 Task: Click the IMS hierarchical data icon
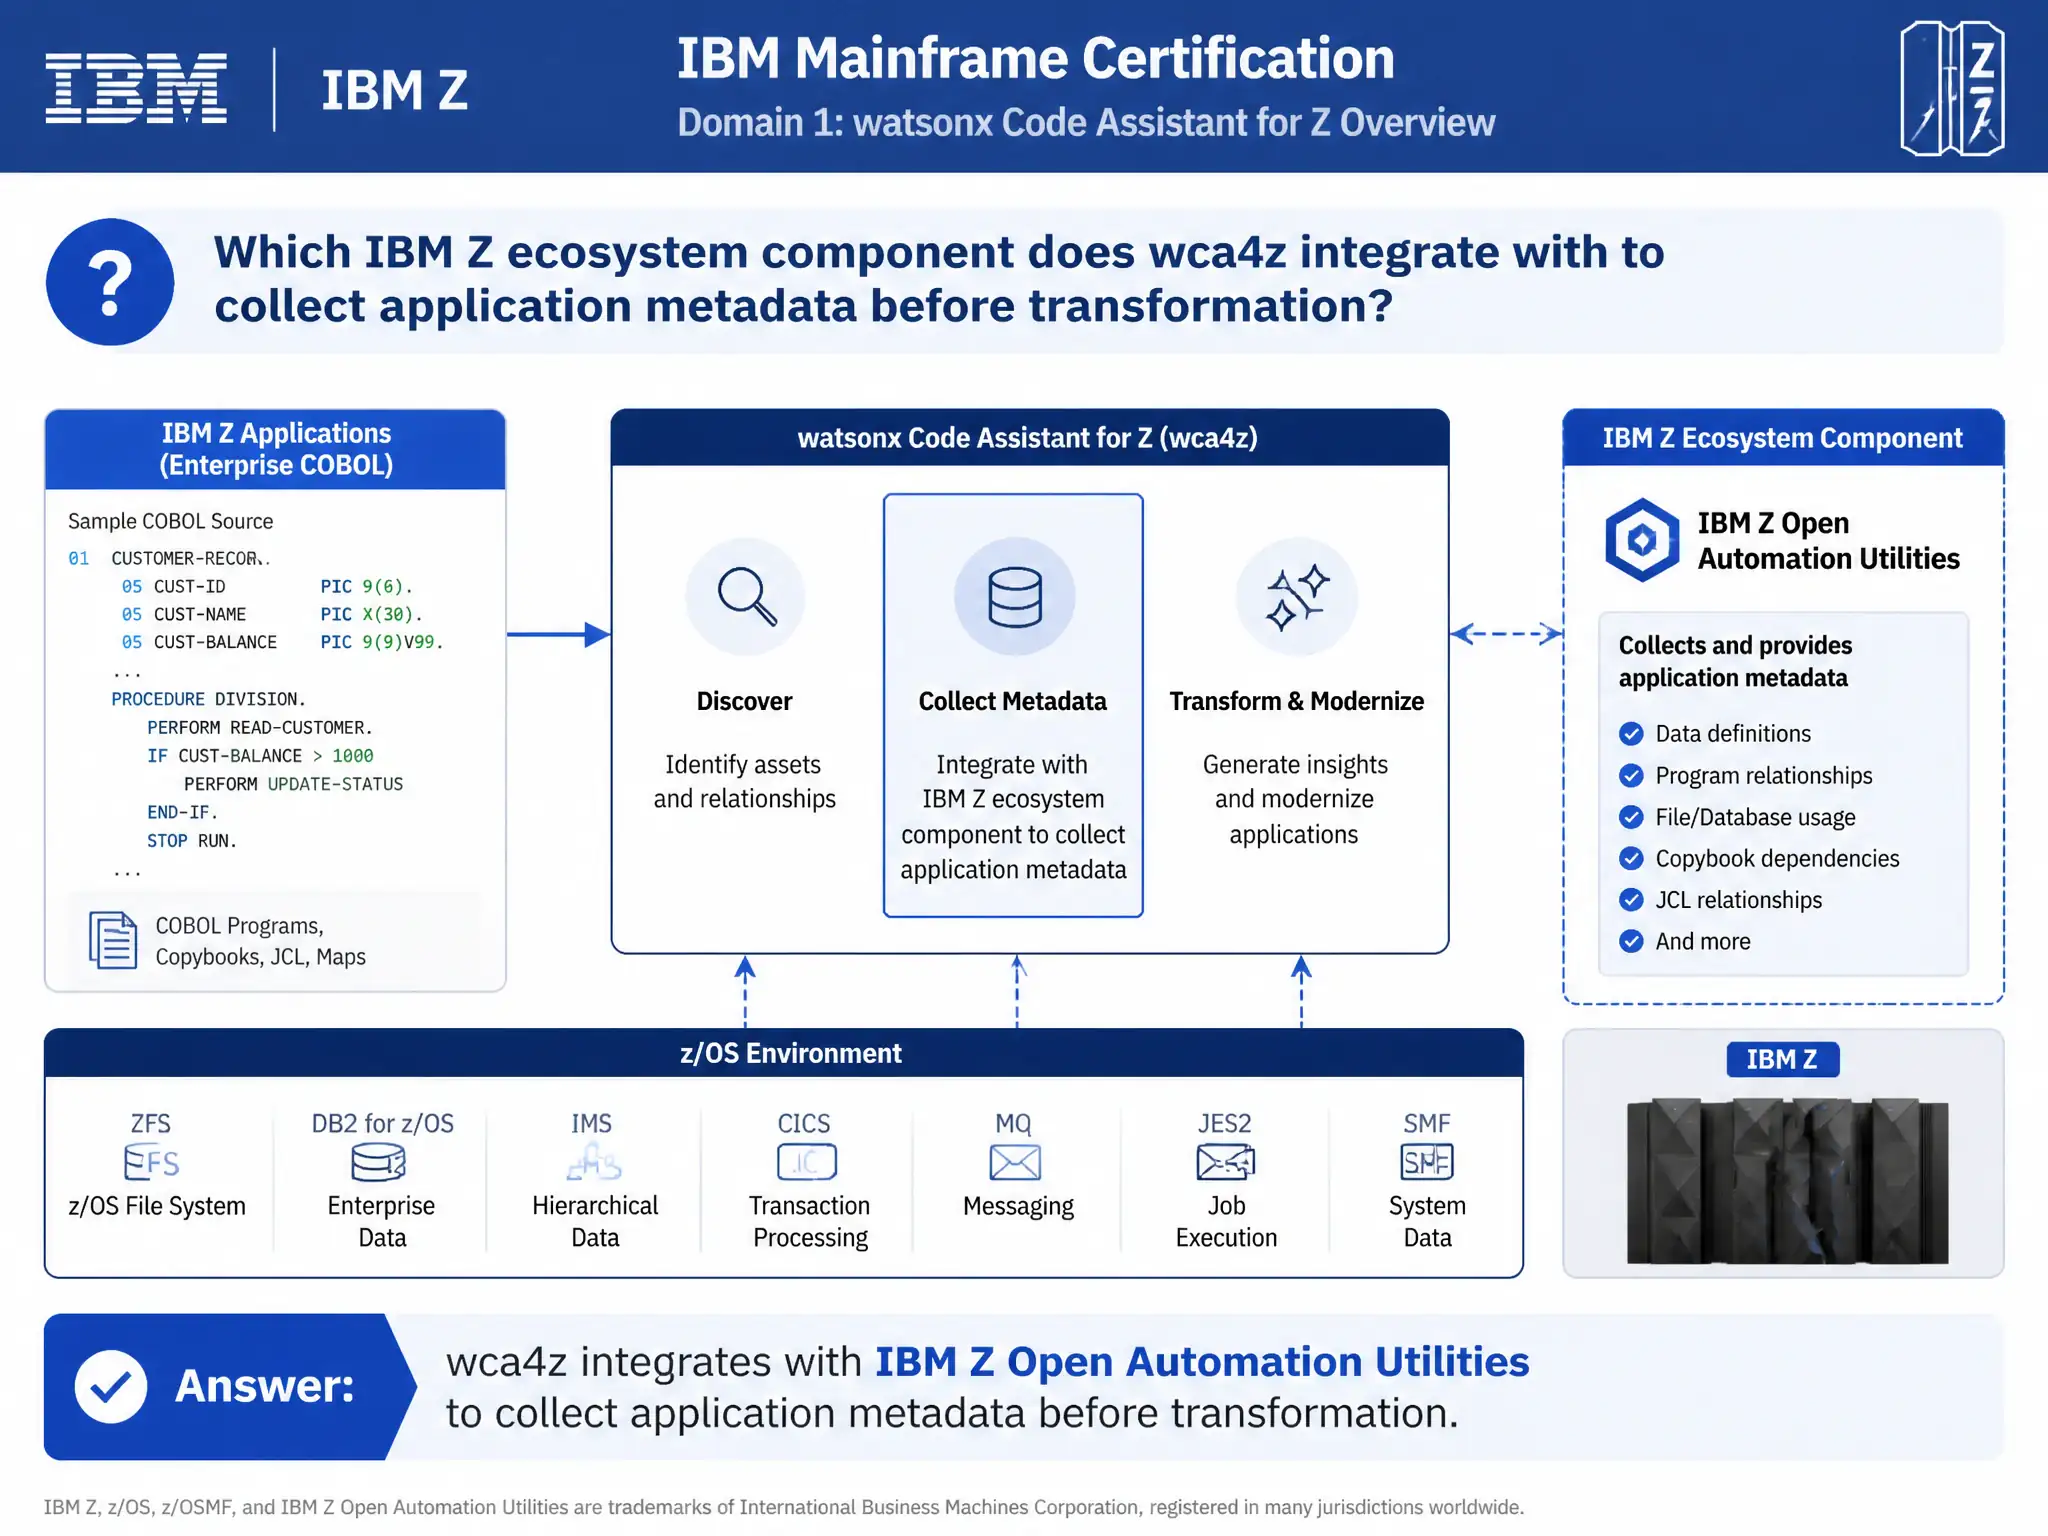click(x=594, y=1163)
